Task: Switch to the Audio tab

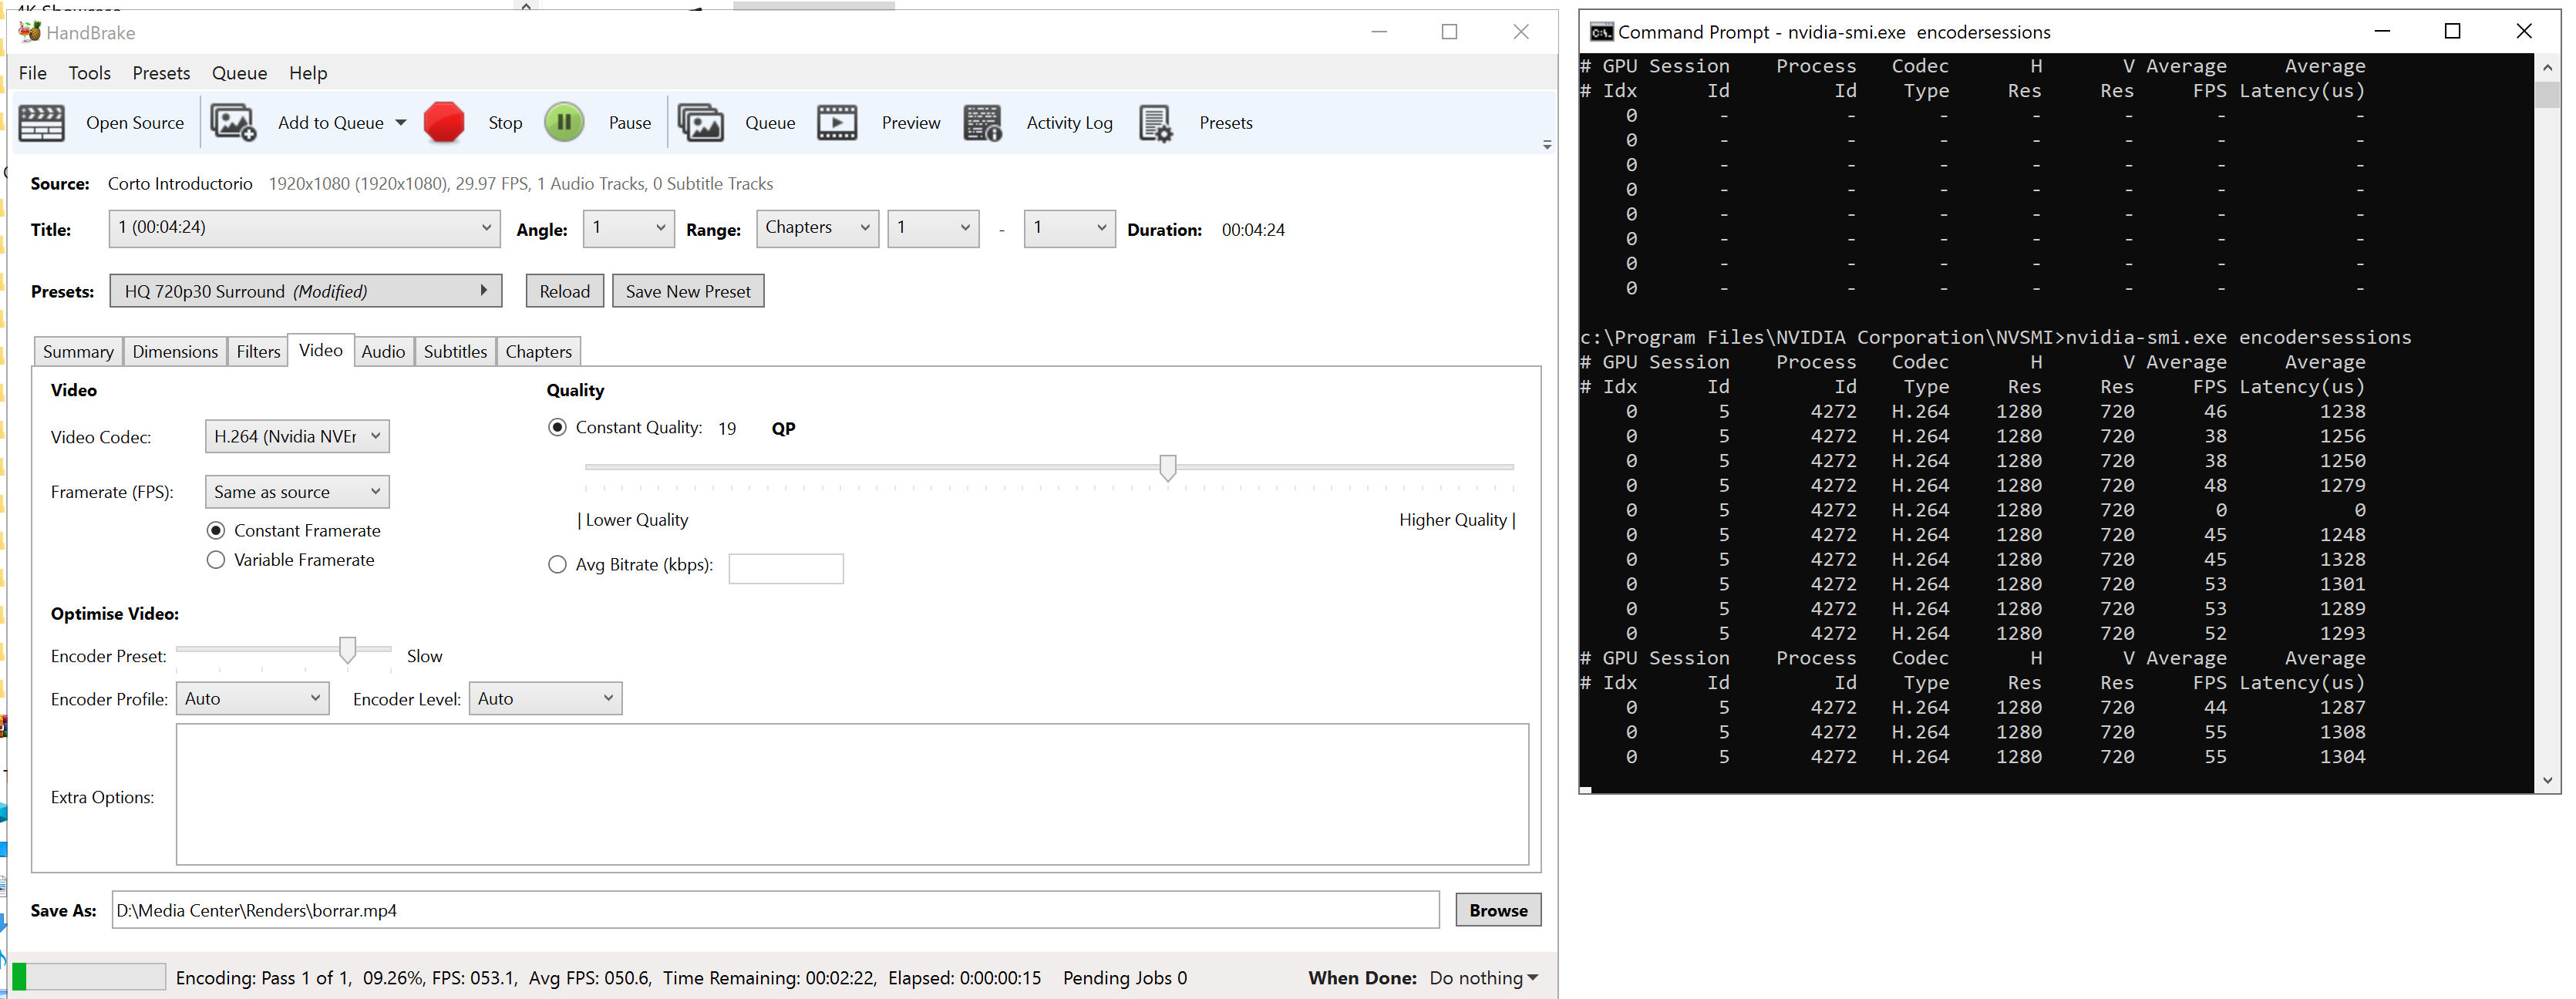Action: [x=383, y=351]
